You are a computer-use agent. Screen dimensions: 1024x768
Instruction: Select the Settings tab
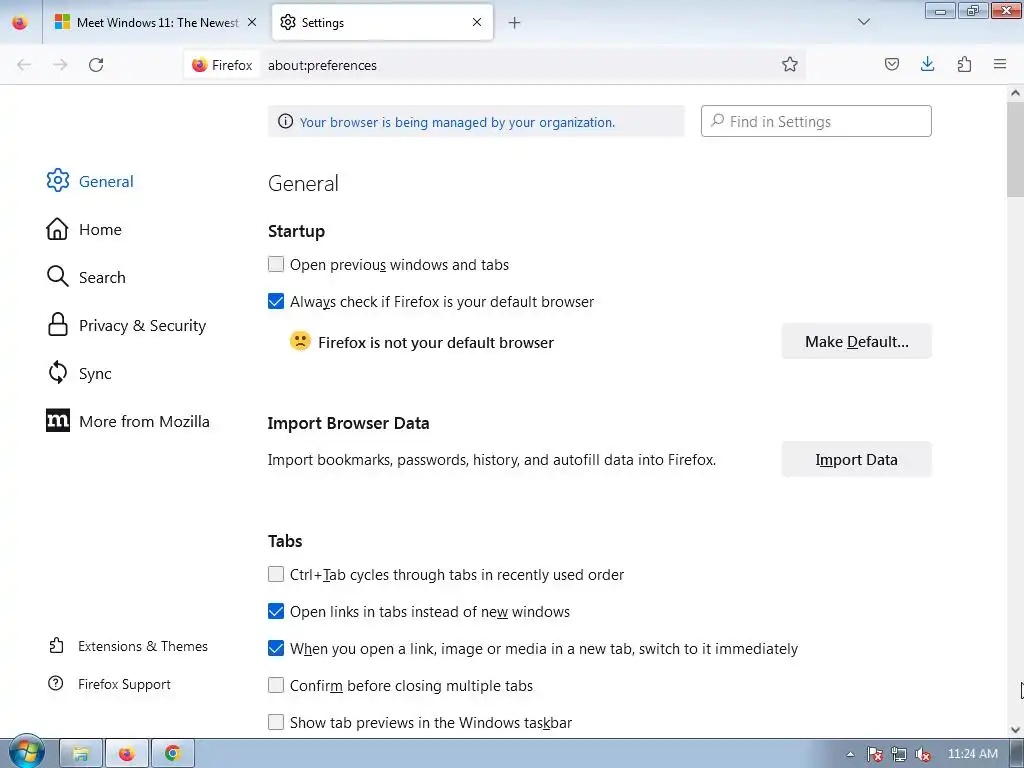(382, 22)
